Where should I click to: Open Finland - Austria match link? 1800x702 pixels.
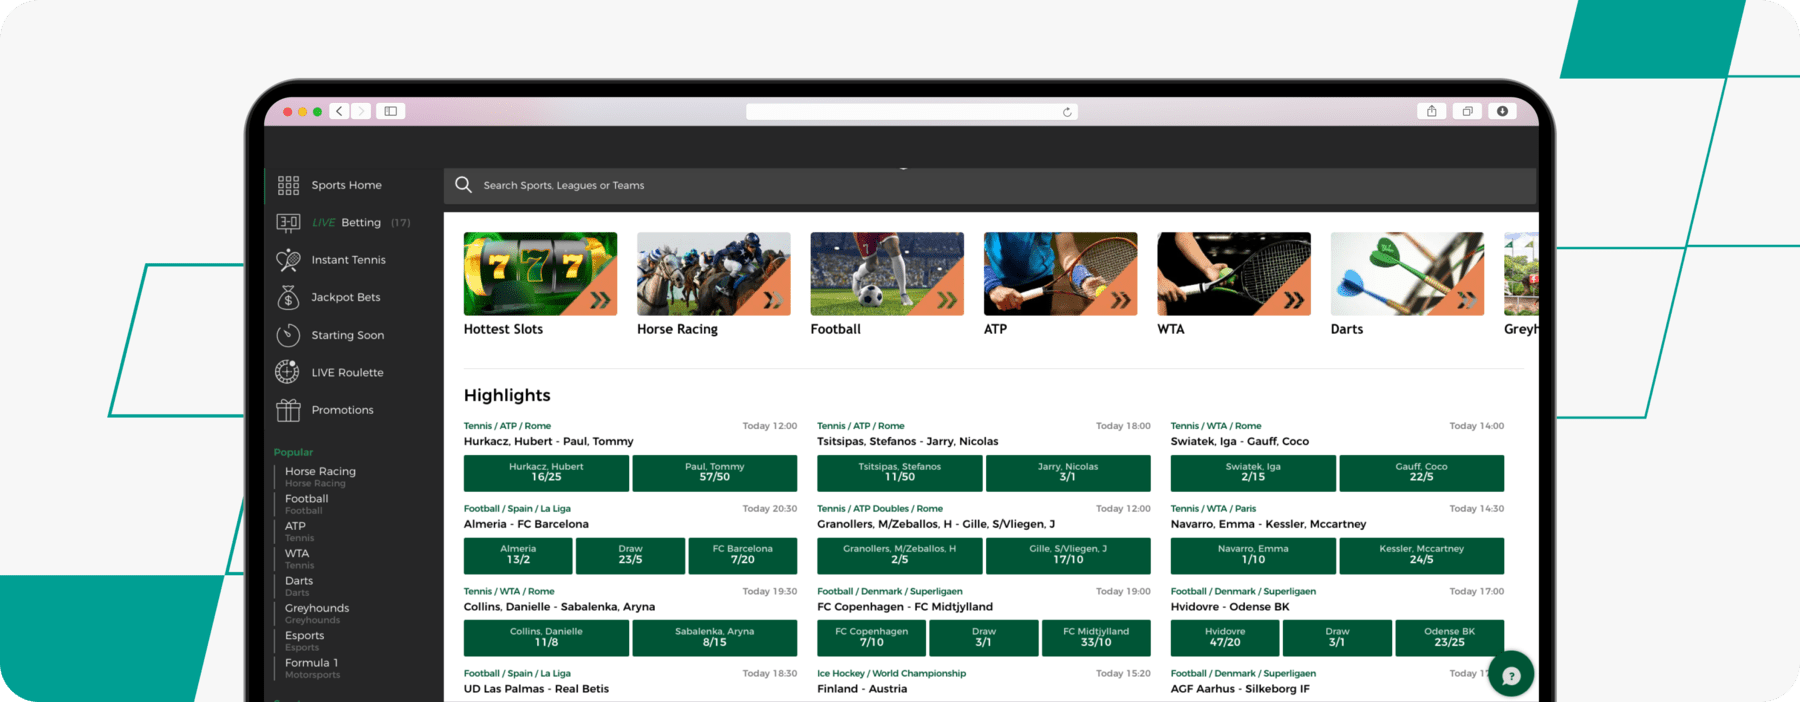(862, 689)
